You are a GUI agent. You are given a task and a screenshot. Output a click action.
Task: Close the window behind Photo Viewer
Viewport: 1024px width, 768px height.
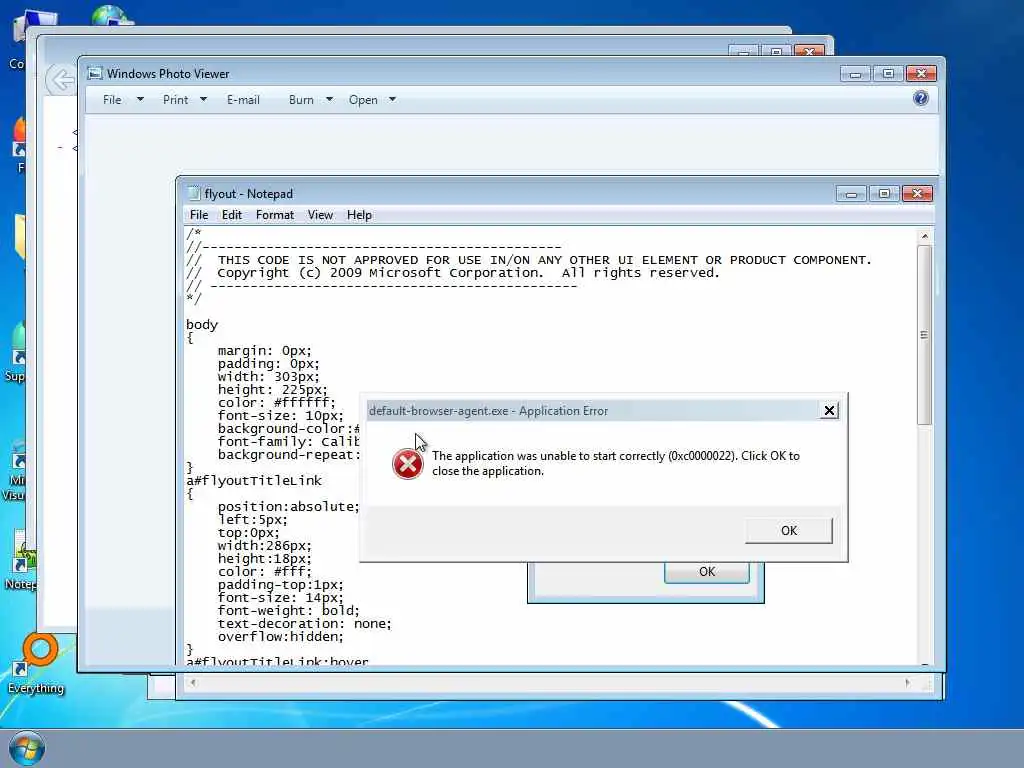808,52
